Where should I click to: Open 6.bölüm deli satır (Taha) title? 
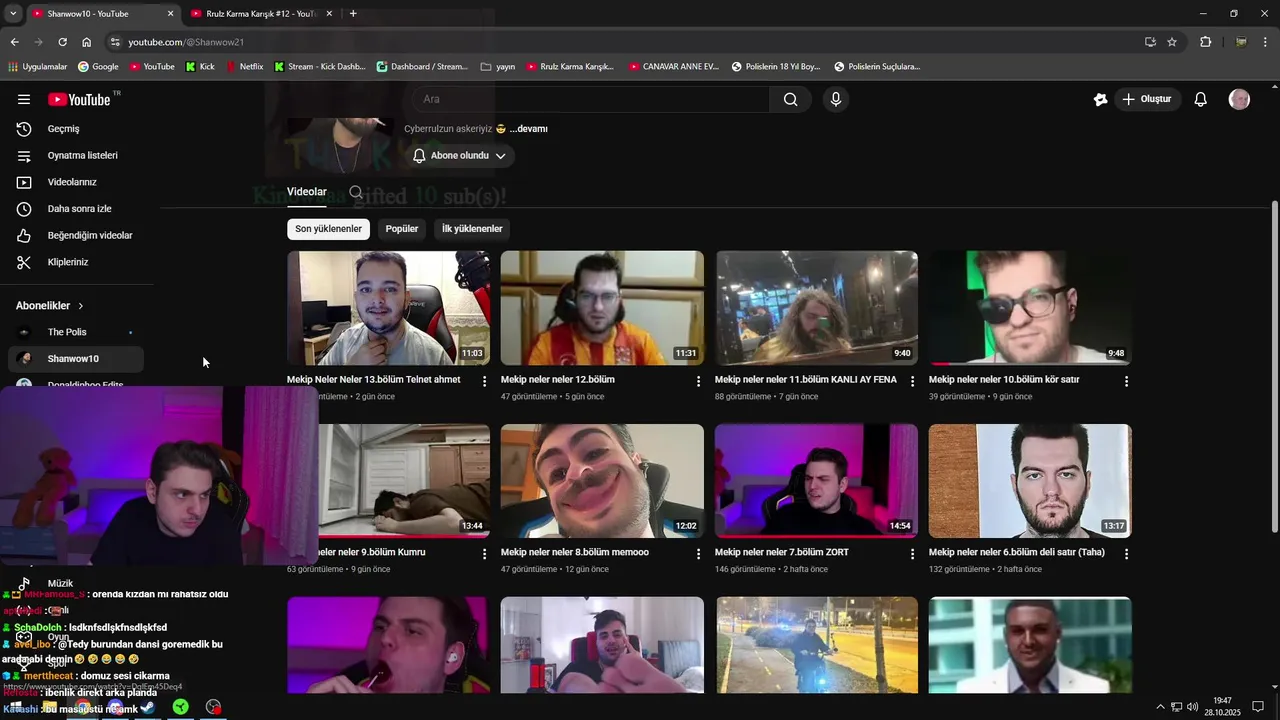(x=1016, y=552)
